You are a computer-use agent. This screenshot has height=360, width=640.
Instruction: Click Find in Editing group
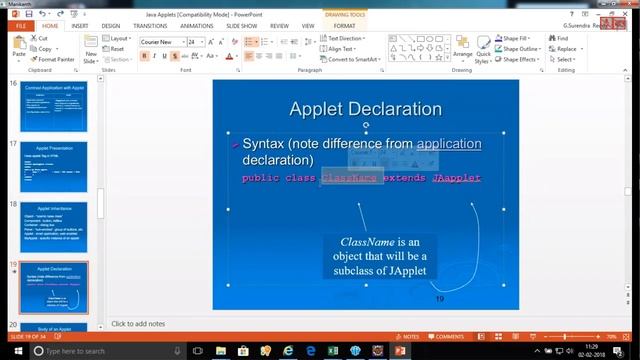coord(558,38)
